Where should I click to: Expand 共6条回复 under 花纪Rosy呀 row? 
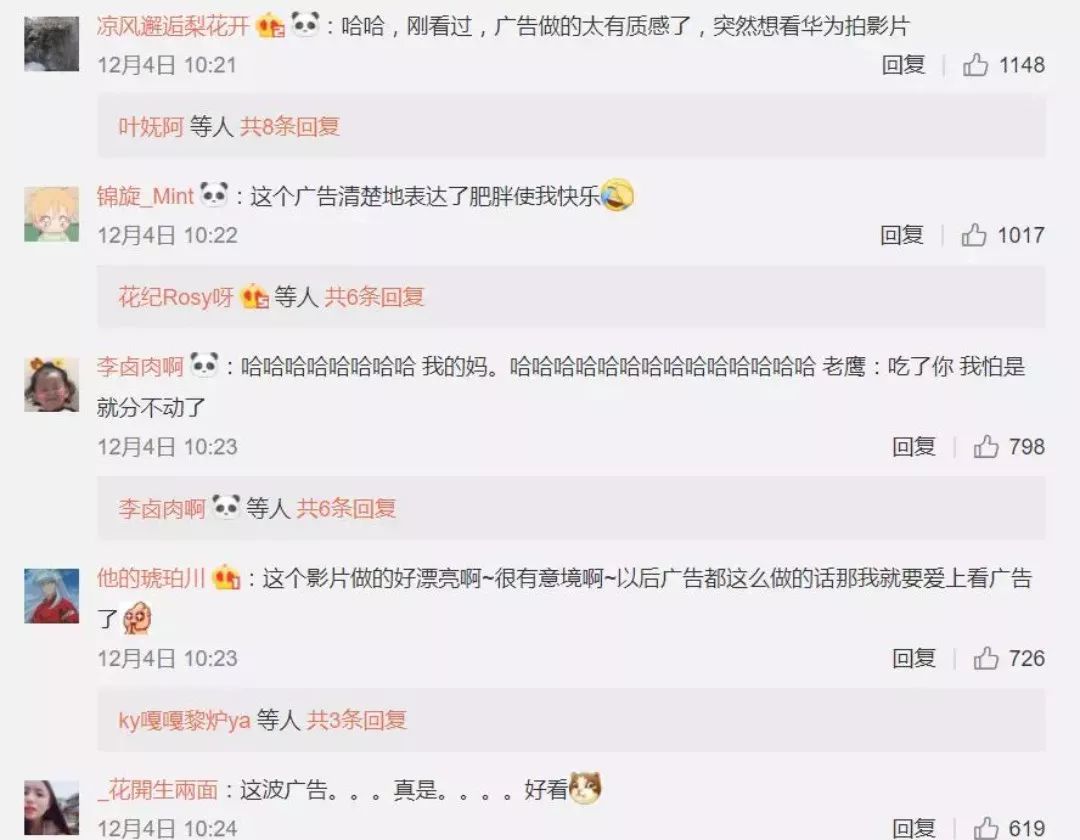point(374,297)
